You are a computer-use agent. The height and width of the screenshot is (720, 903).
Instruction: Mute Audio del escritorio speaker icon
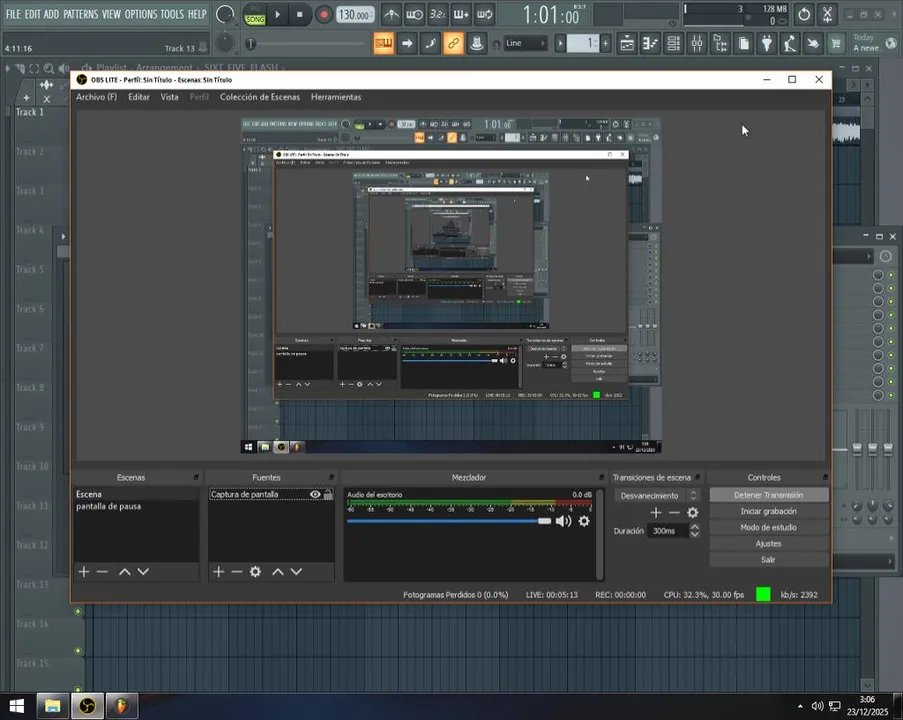click(563, 521)
